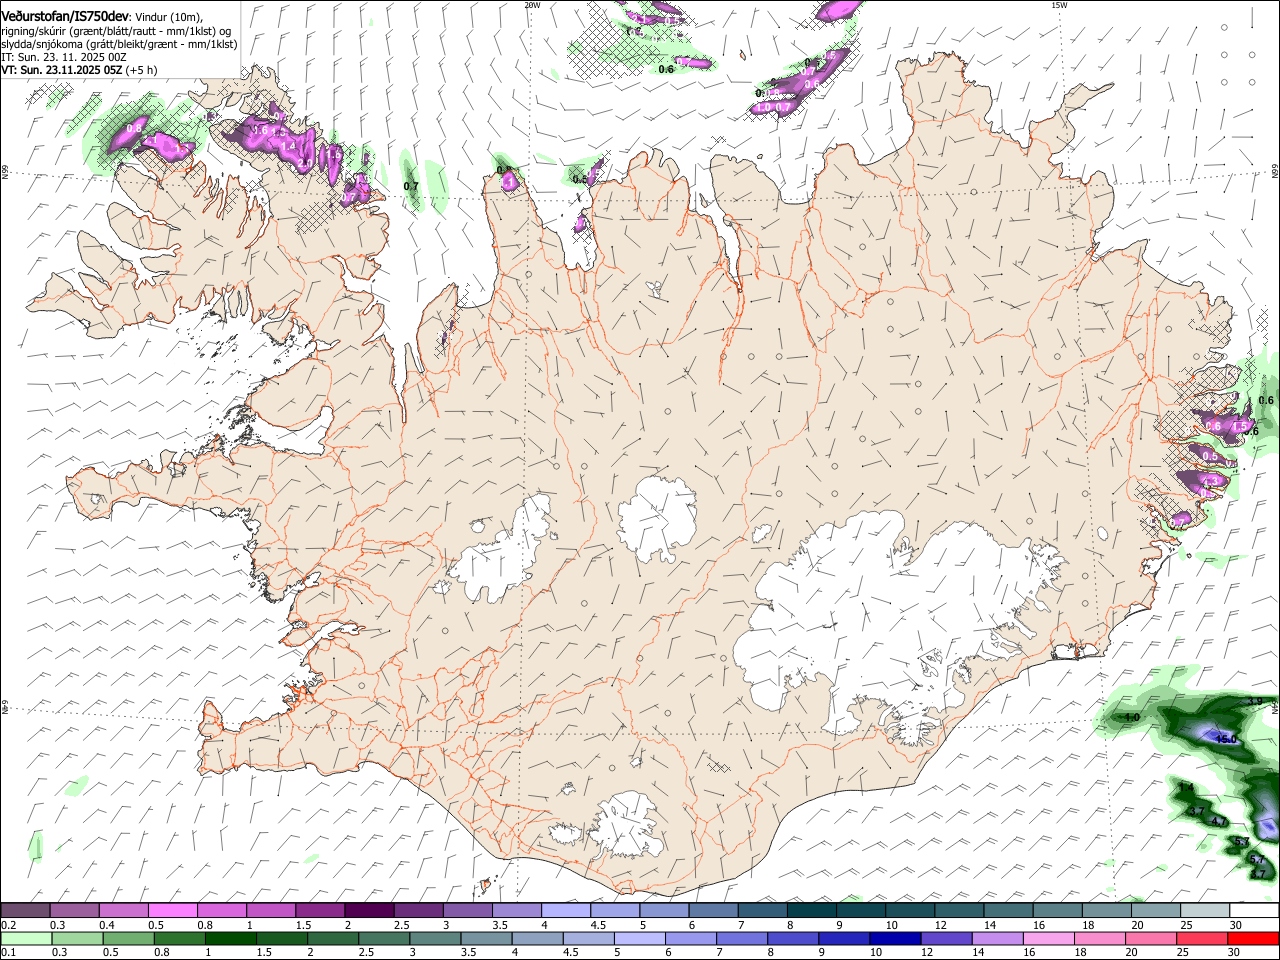Pick lower scale swatch starting at 0.5
This screenshot has height=960, width=1280.
coord(128,938)
